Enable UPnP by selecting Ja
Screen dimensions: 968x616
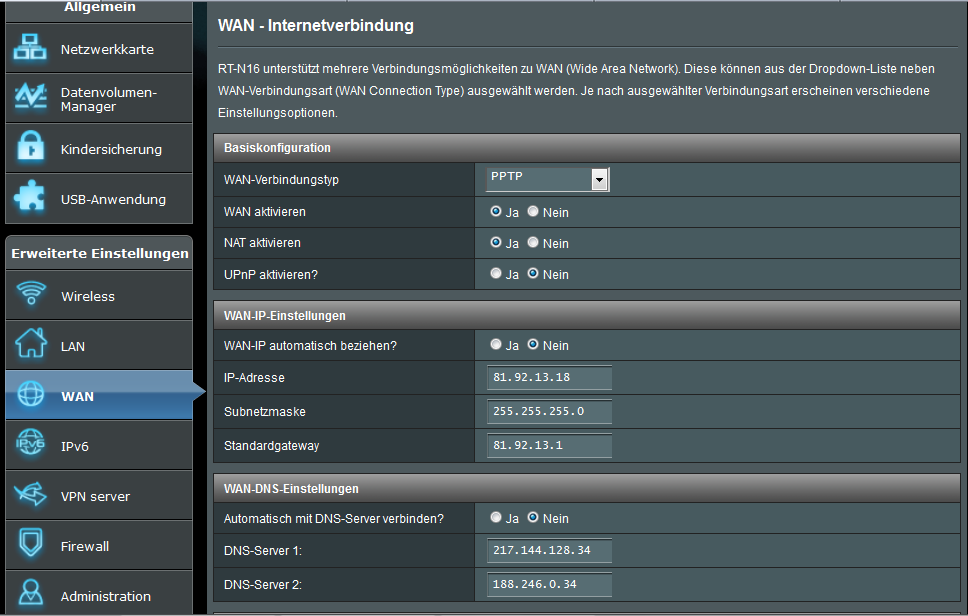pyautogui.click(x=496, y=274)
